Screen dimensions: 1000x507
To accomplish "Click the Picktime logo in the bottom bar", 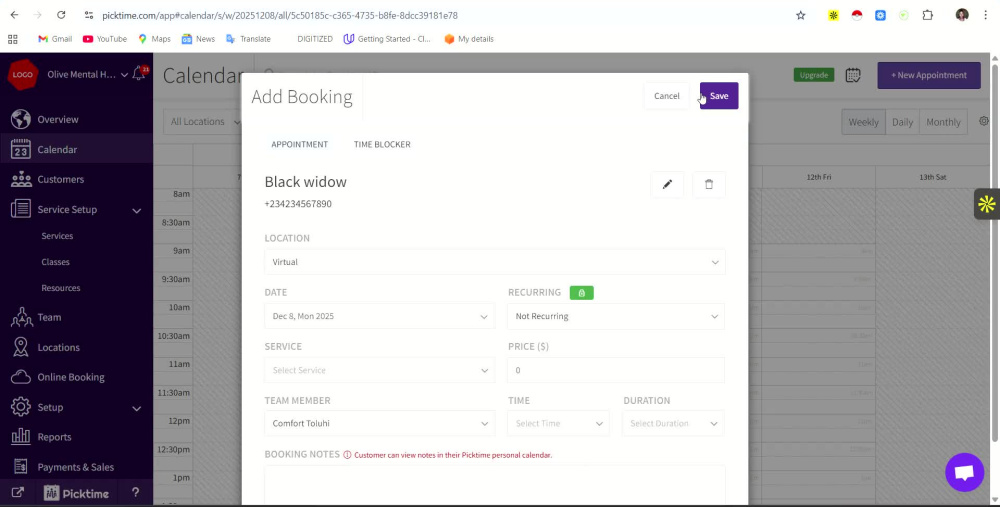I will [77, 493].
